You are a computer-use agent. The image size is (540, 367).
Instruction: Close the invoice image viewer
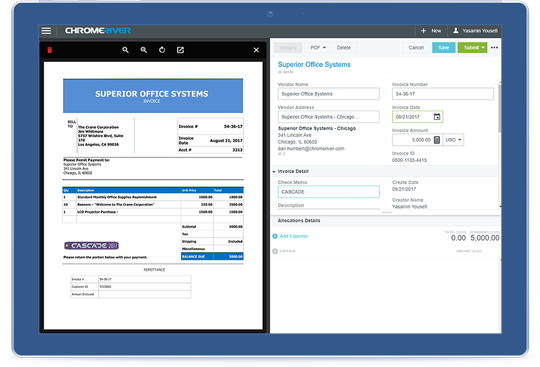pyautogui.click(x=256, y=50)
